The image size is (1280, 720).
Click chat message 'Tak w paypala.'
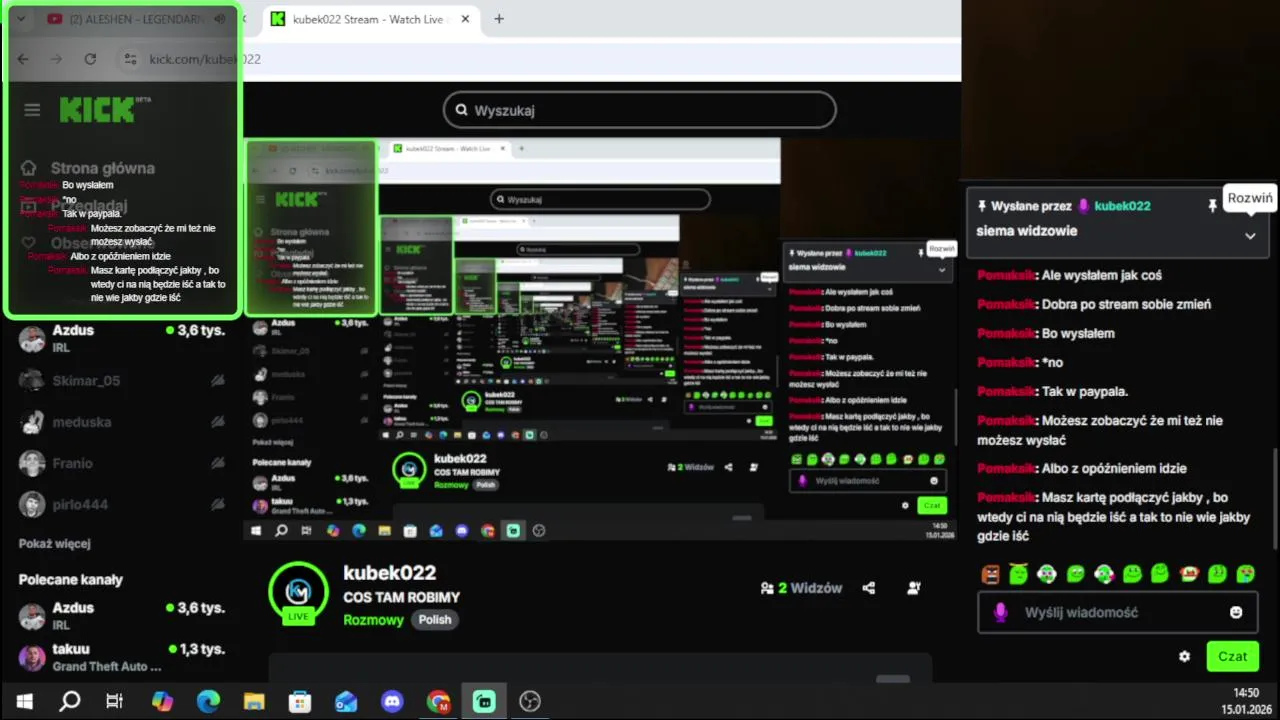point(1053,391)
